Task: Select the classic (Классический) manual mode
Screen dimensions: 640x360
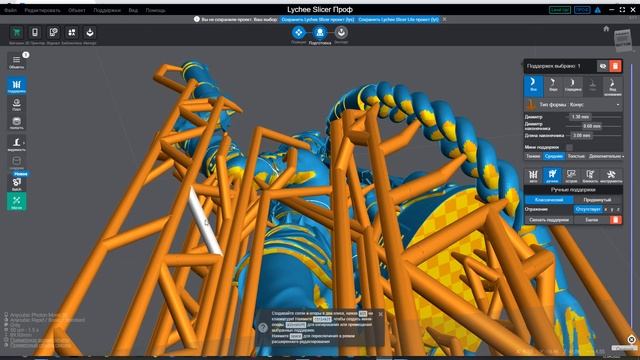Action: pyautogui.click(x=549, y=200)
